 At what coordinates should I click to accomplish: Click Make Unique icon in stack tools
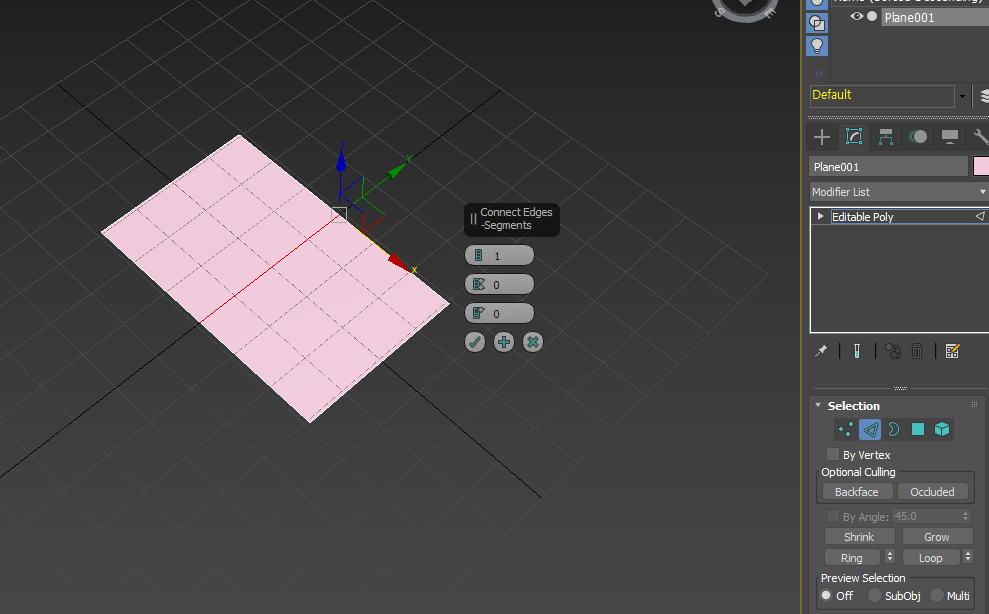[x=892, y=351]
